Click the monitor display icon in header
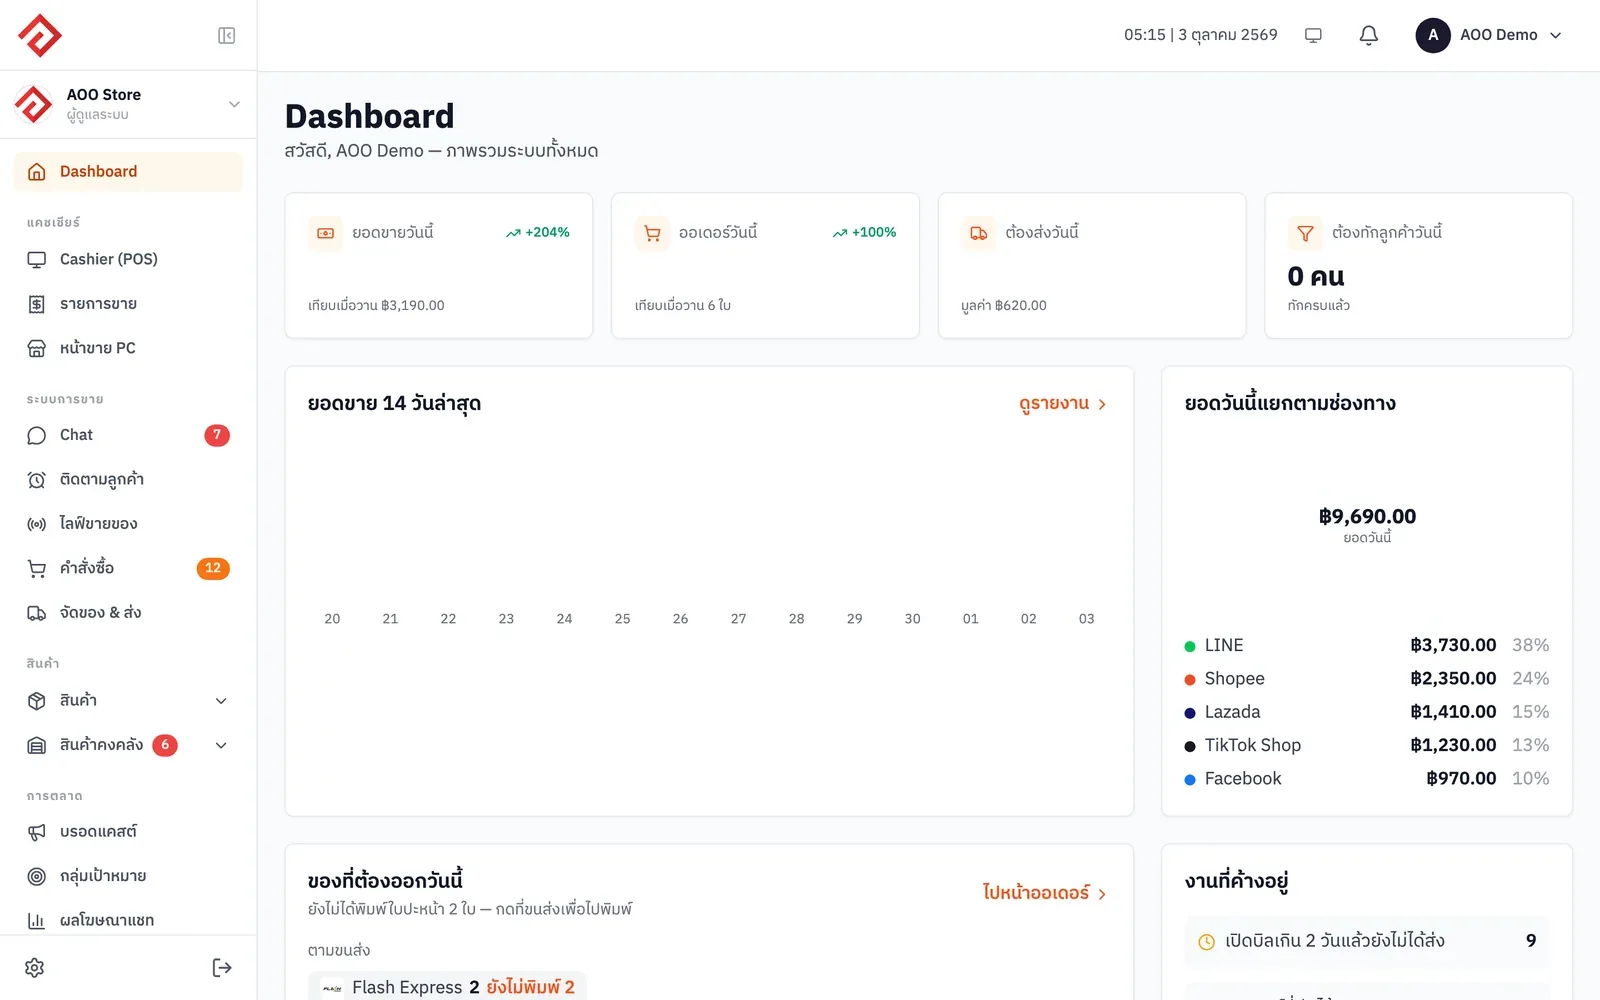The image size is (1600, 1000). pyautogui.click(x=1313, y=35)
